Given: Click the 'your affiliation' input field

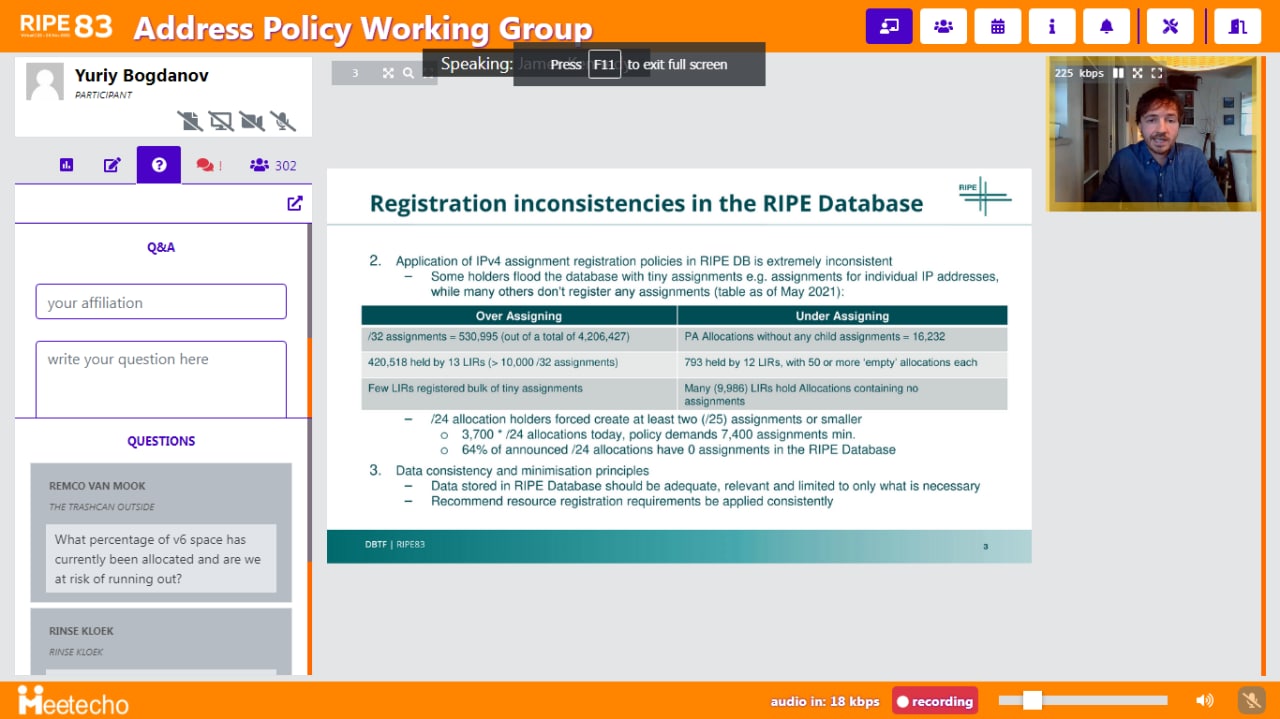Looking at the screenshot, I should tap(161, 302).
